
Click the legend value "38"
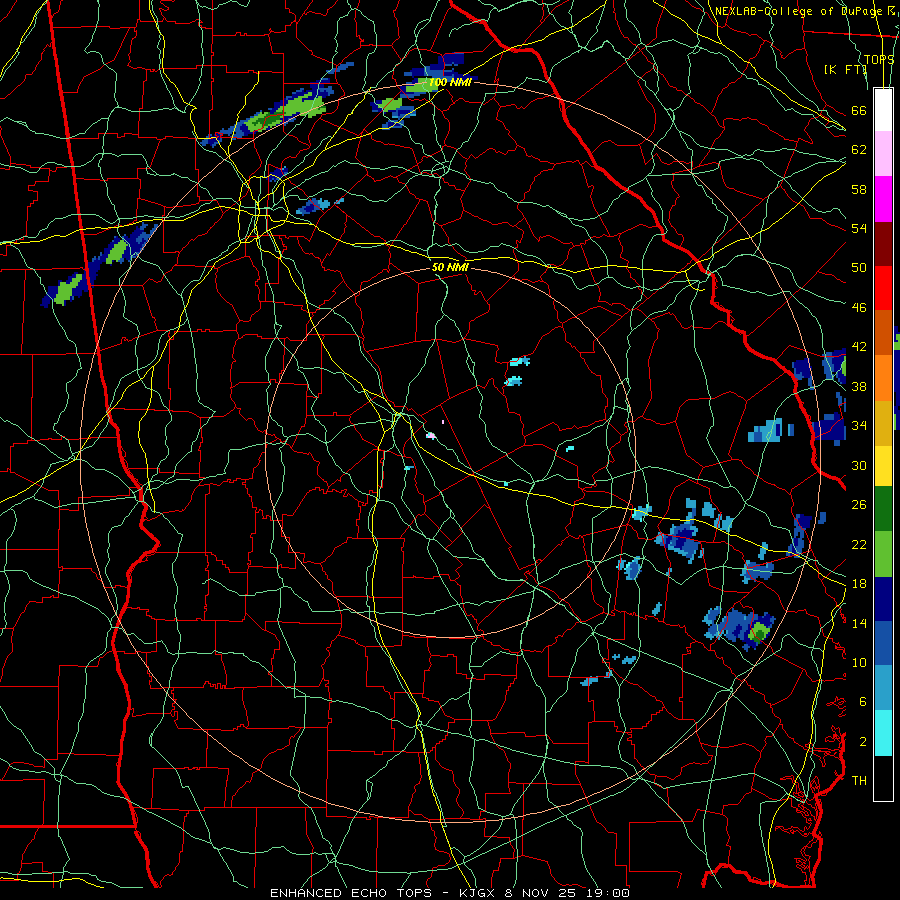click(x=859, y=386)
